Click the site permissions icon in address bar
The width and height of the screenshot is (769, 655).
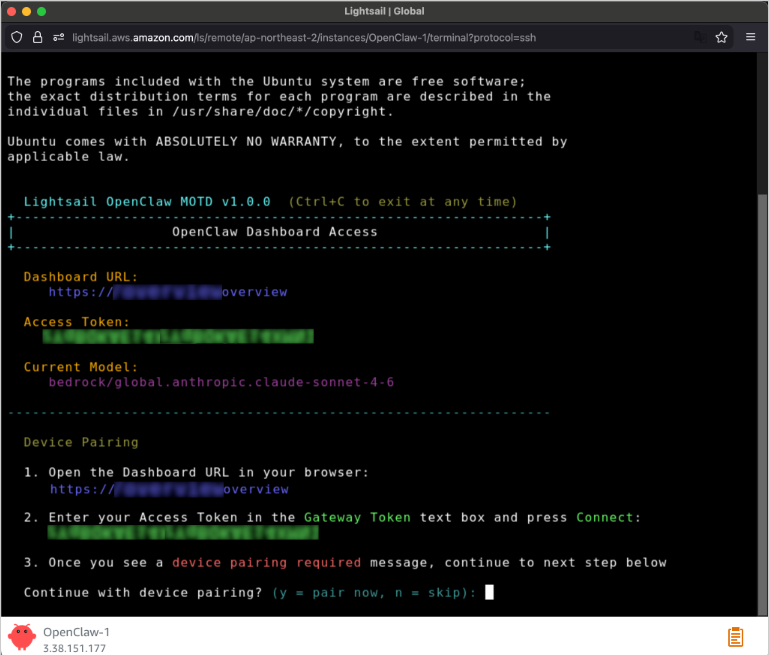pyautogui.click(x=59, y=37)
